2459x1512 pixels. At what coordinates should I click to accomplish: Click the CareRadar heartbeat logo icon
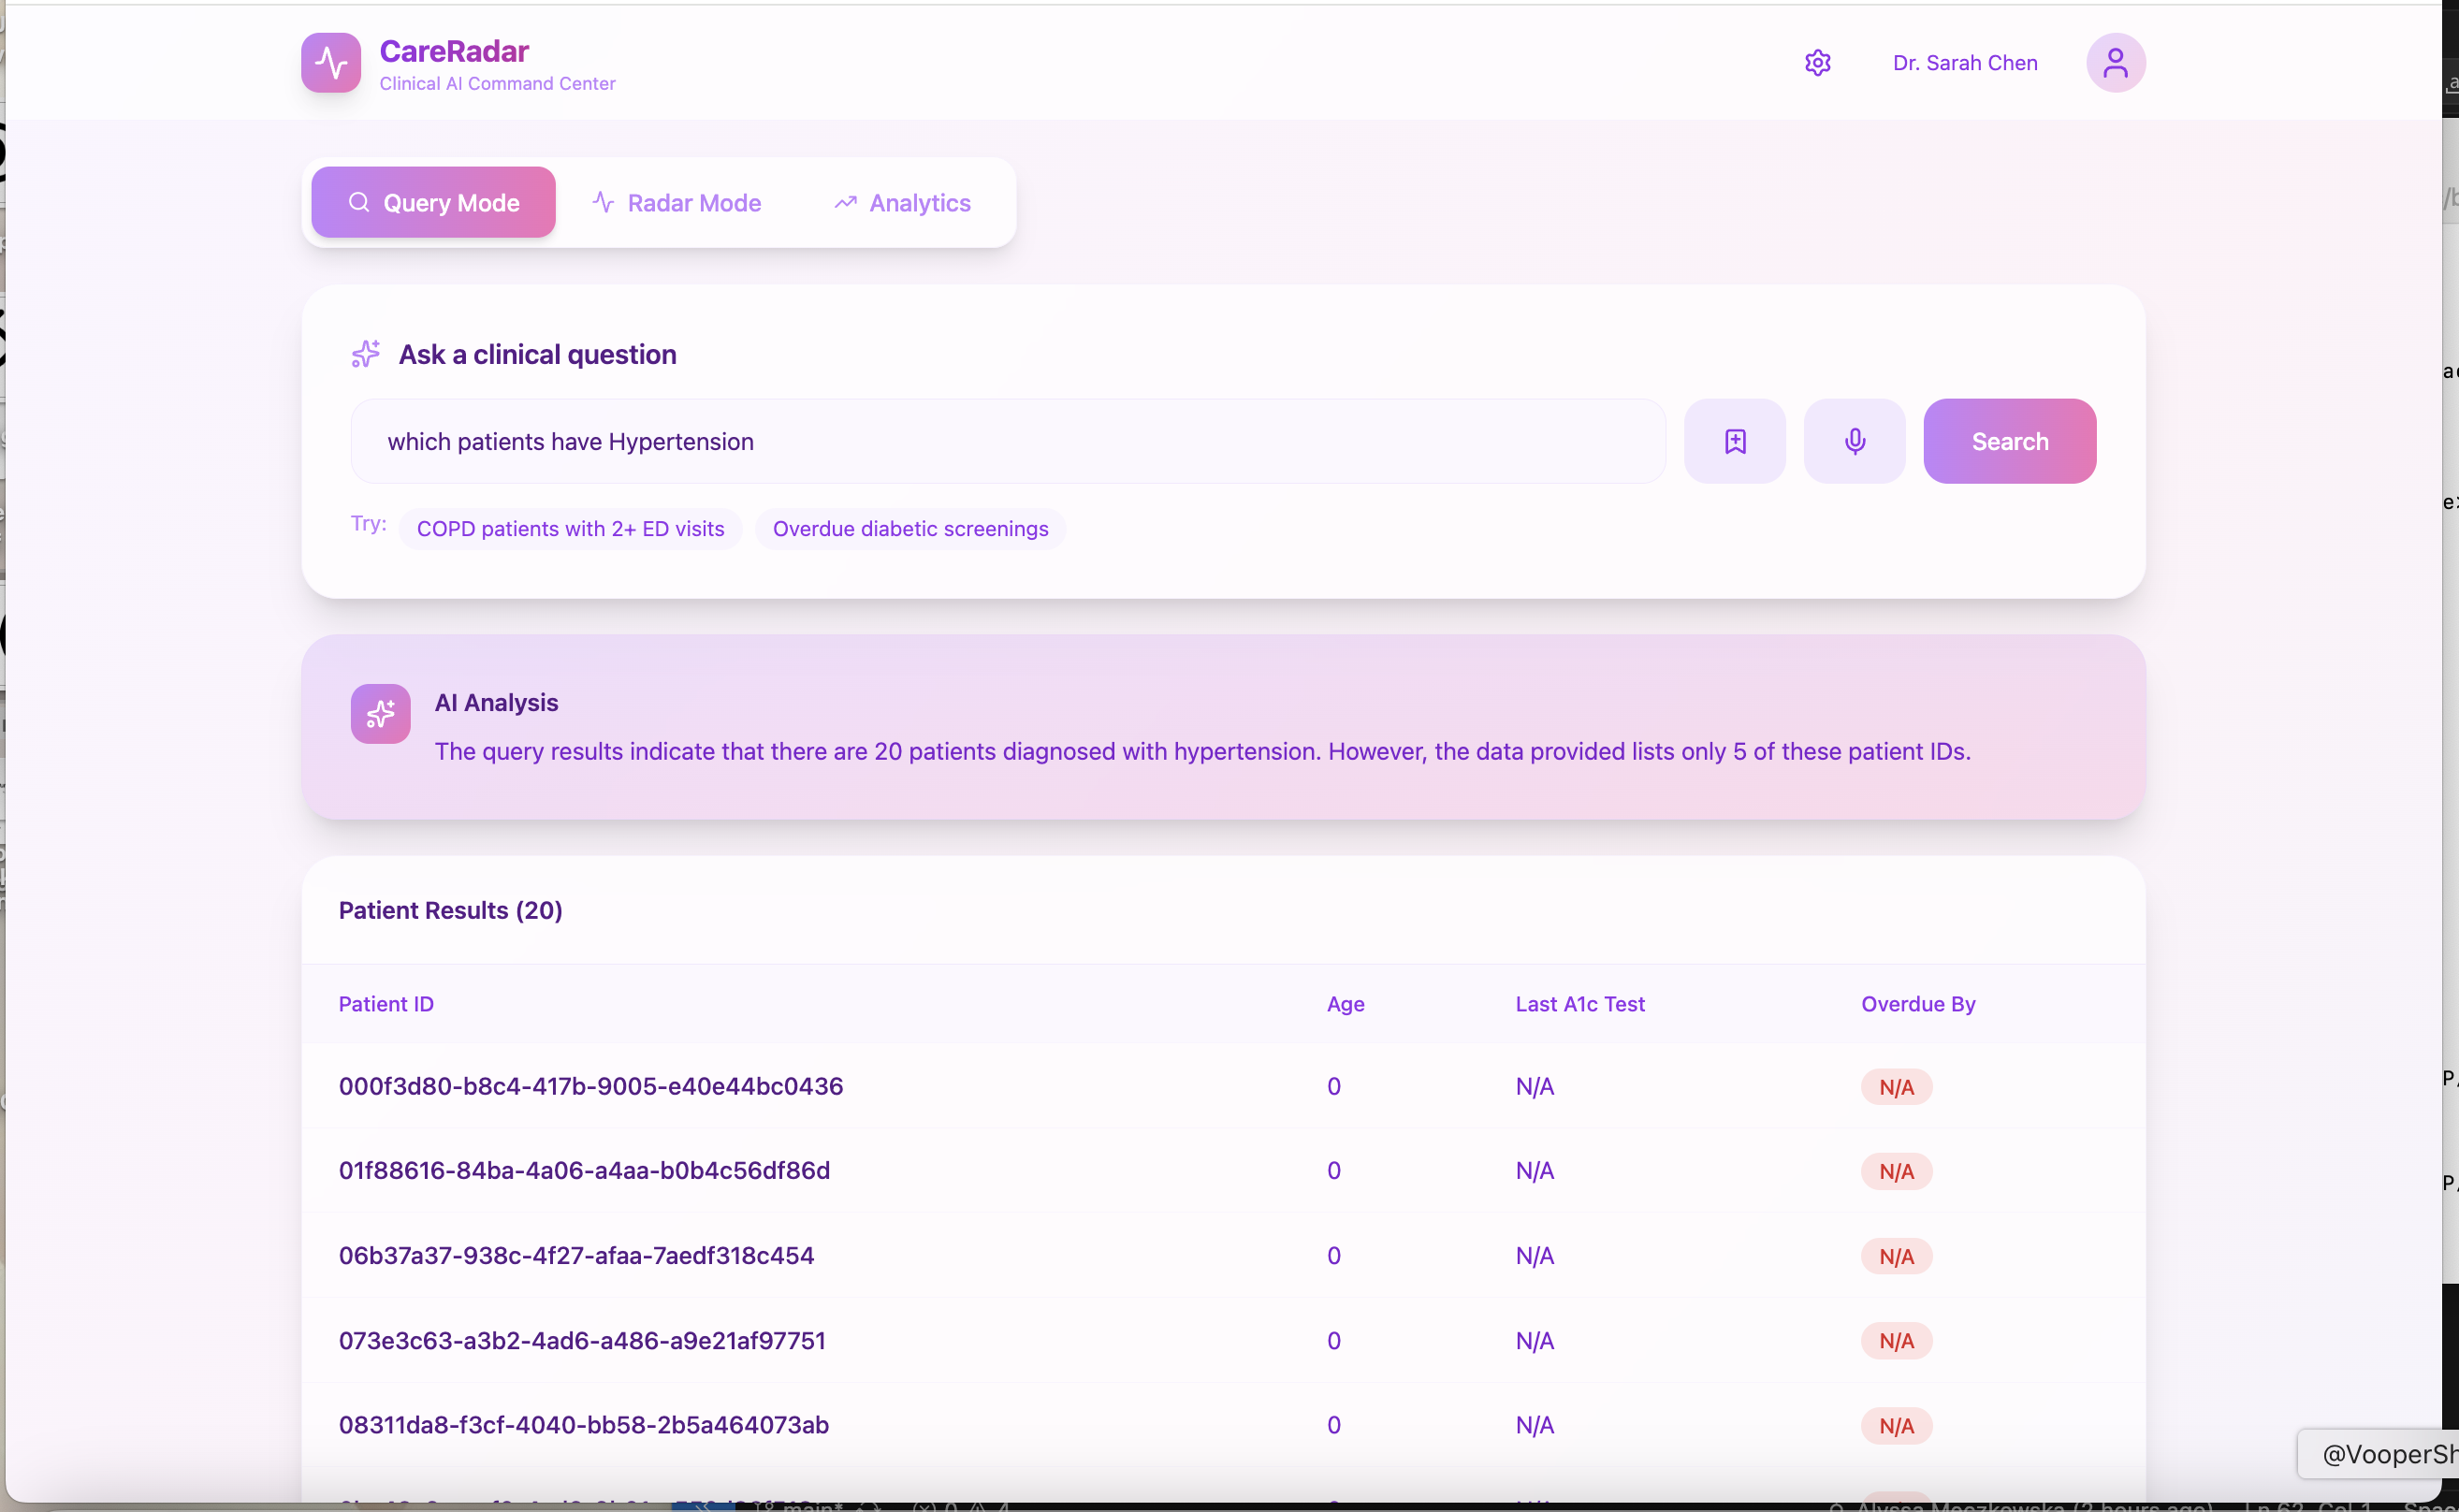pos(331,62)
